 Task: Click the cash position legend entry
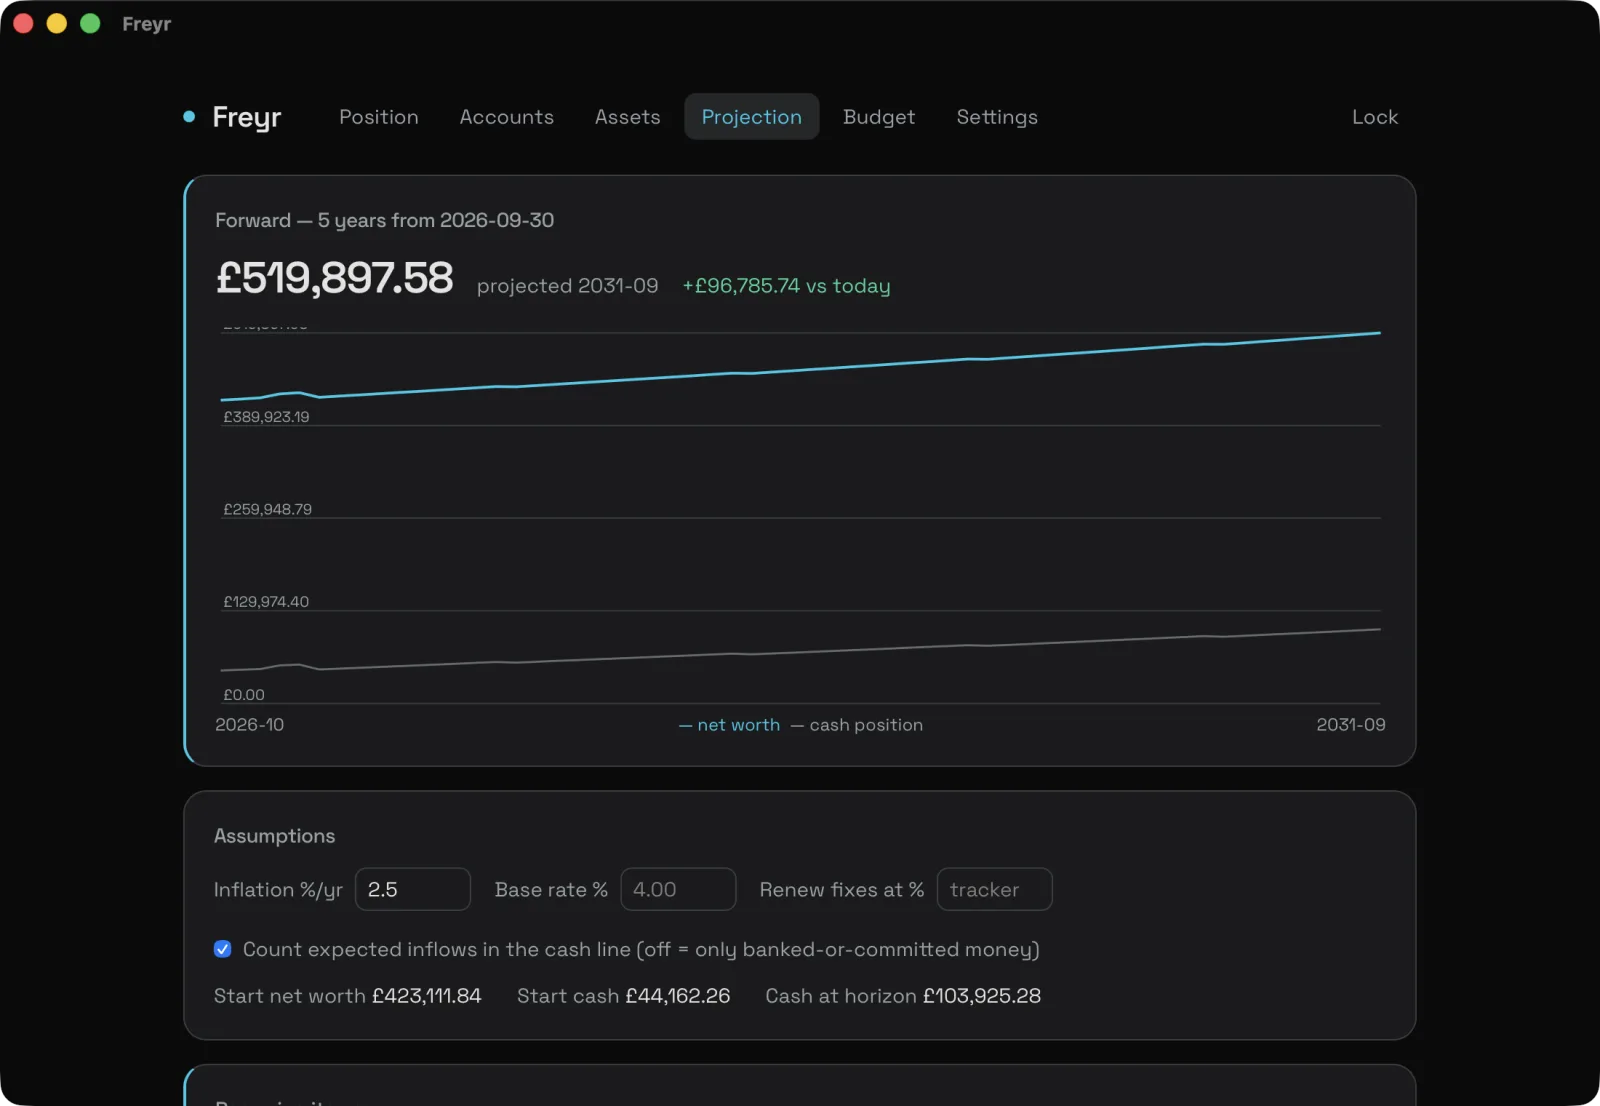click(x=857, y=725)
